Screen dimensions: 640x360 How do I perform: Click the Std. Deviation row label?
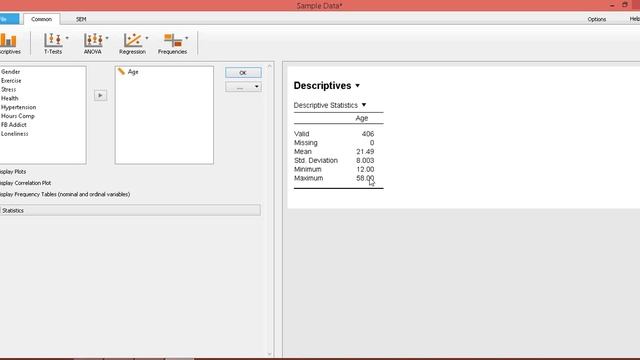tap(316, 160)
